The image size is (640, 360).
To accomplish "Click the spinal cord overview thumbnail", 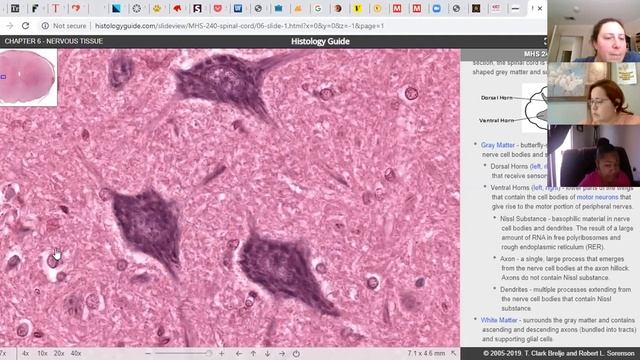I will [x=28, y=77].
